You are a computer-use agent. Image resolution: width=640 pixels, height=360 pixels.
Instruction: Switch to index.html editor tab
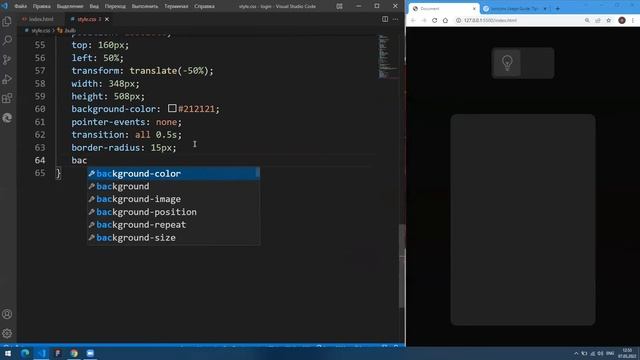40,19
